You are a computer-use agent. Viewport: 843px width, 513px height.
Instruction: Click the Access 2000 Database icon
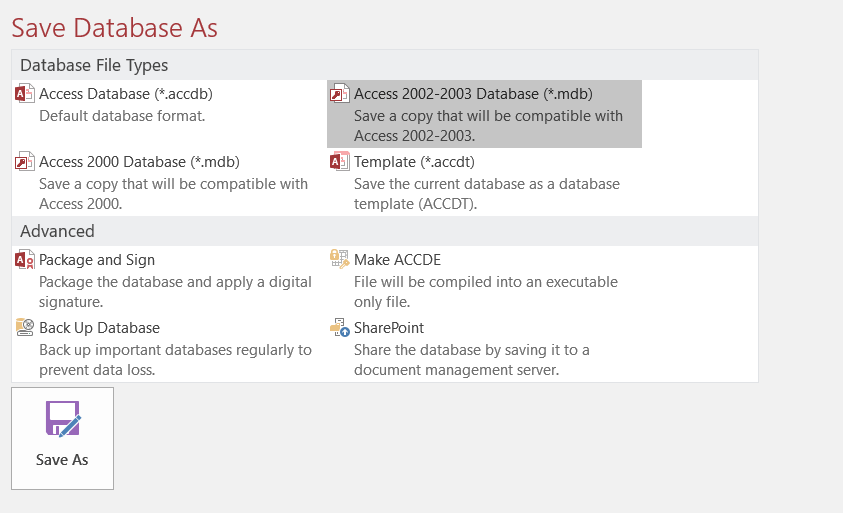click(x=25, y=162)
